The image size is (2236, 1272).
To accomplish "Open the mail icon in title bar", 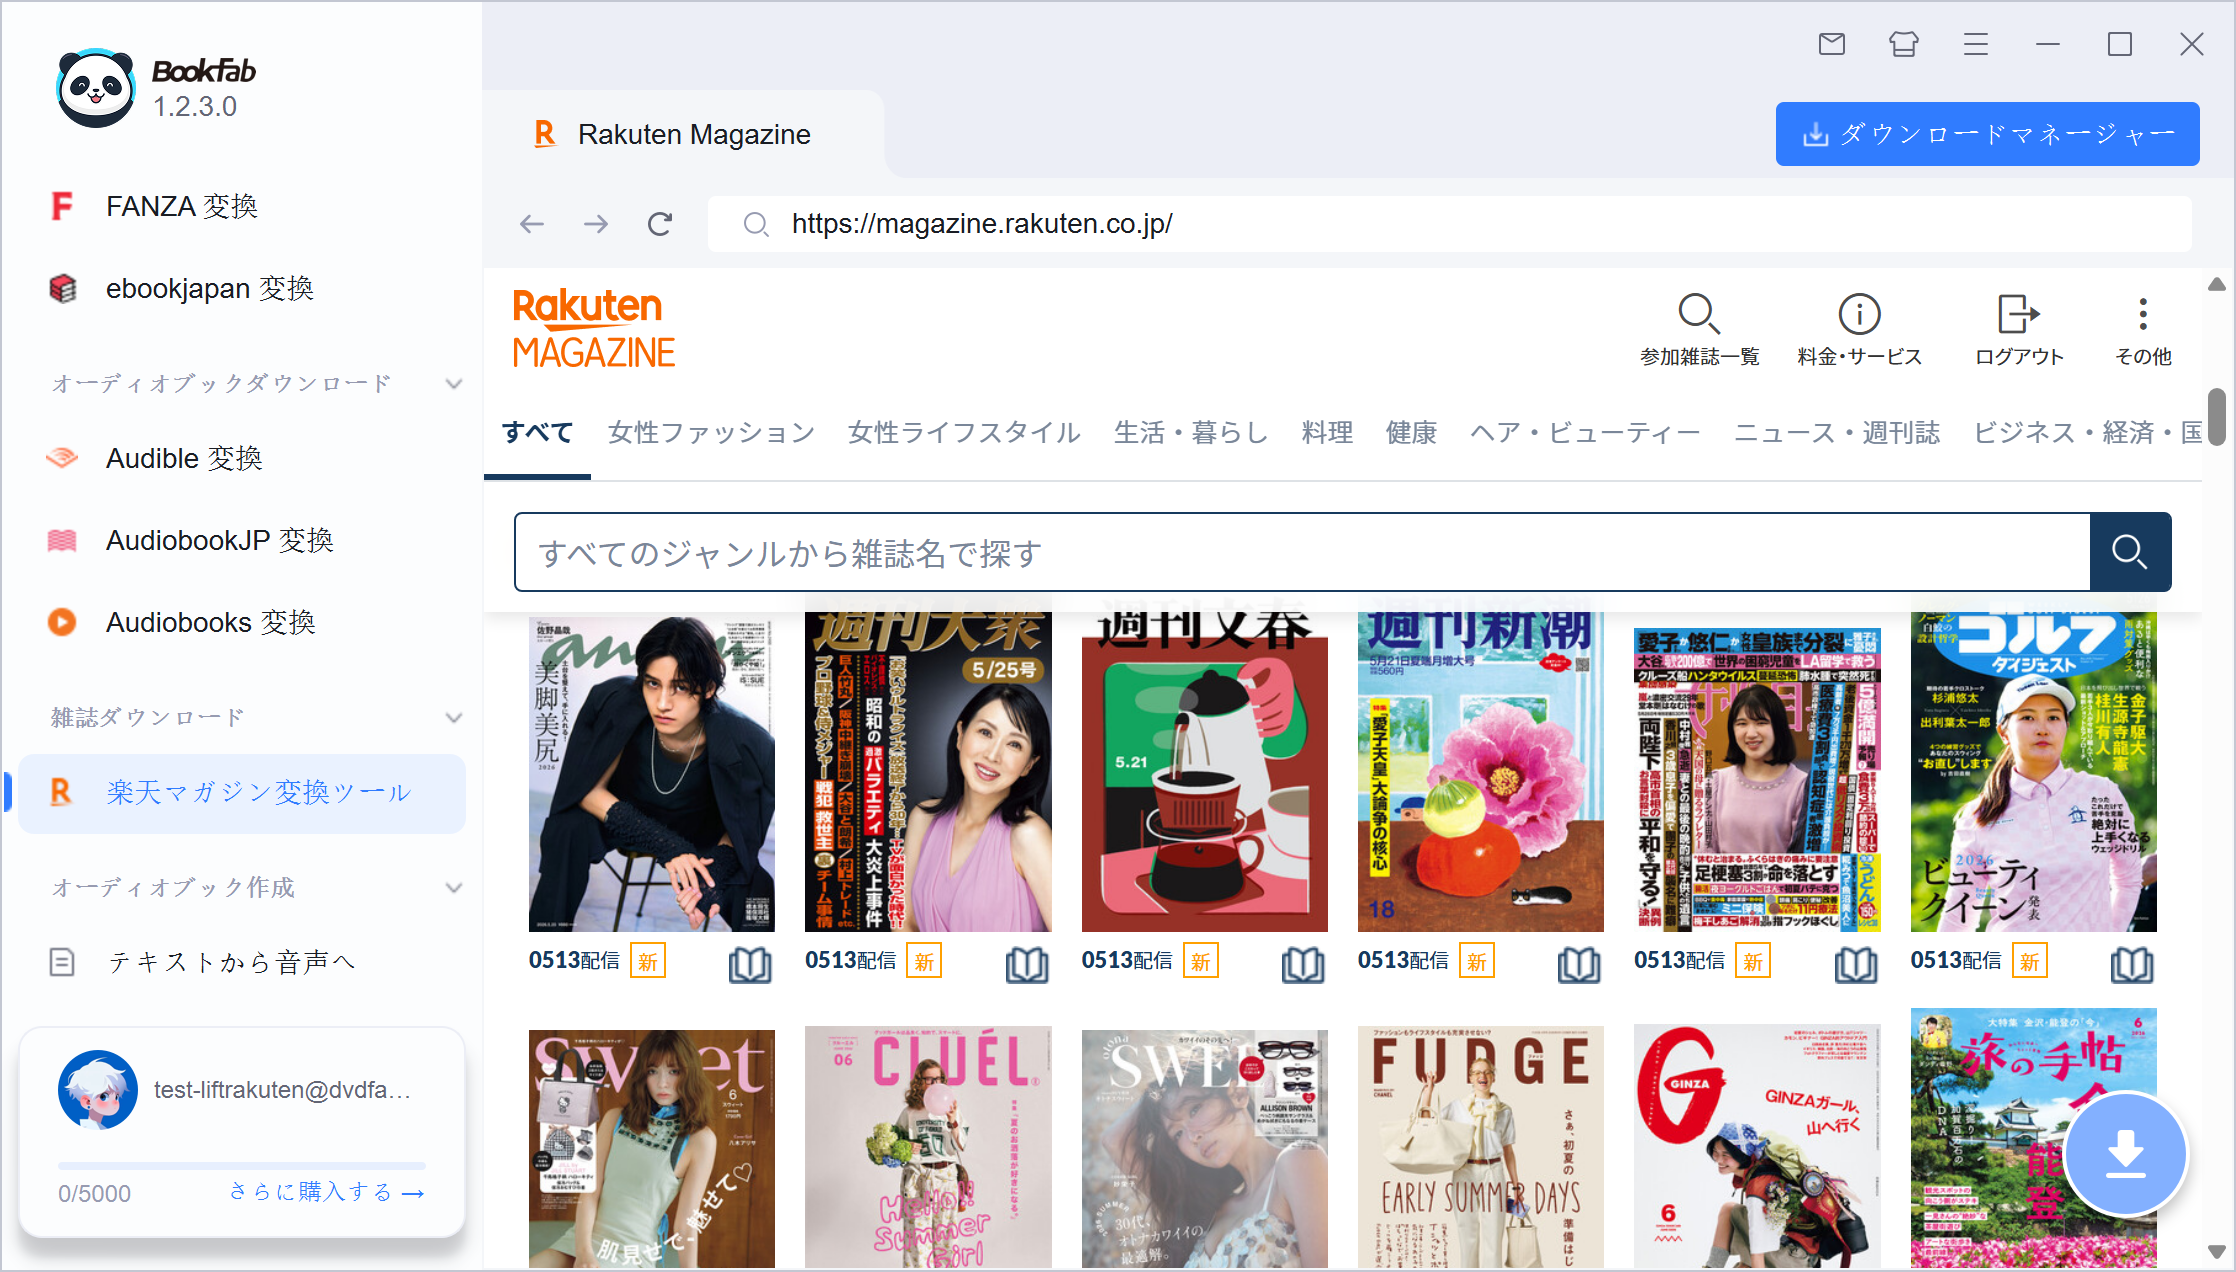I will coord(1832,44).
